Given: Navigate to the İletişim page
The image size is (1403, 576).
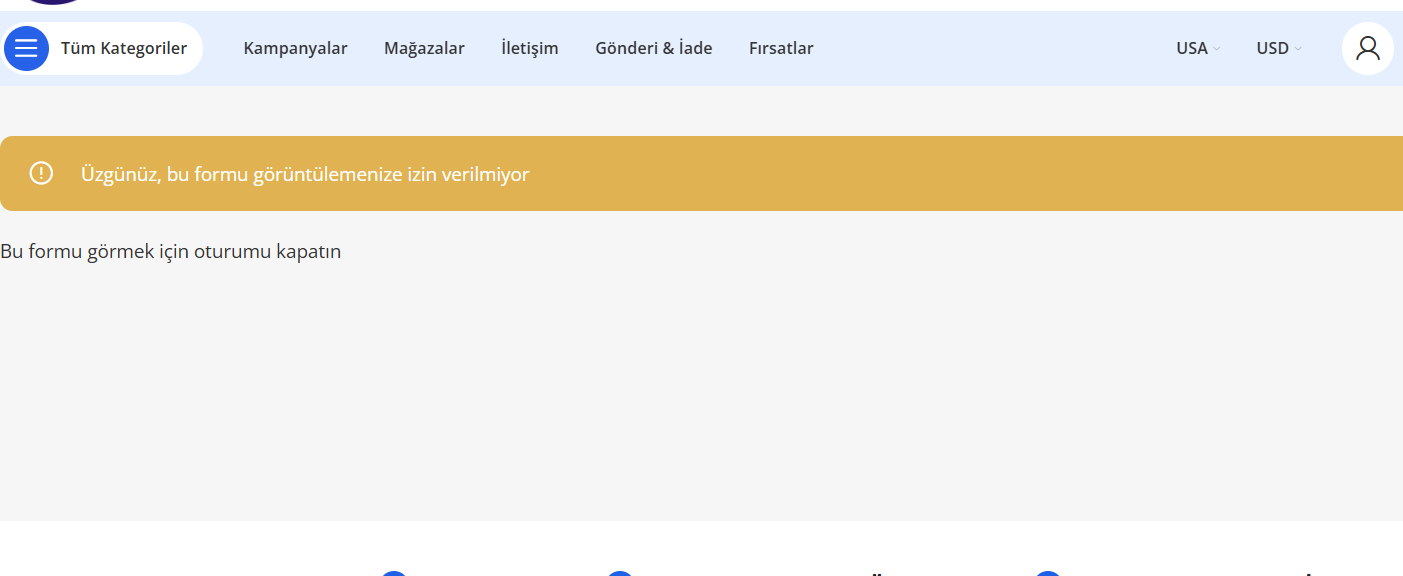Looking at the screenshot, I should [x=530, y=48].
